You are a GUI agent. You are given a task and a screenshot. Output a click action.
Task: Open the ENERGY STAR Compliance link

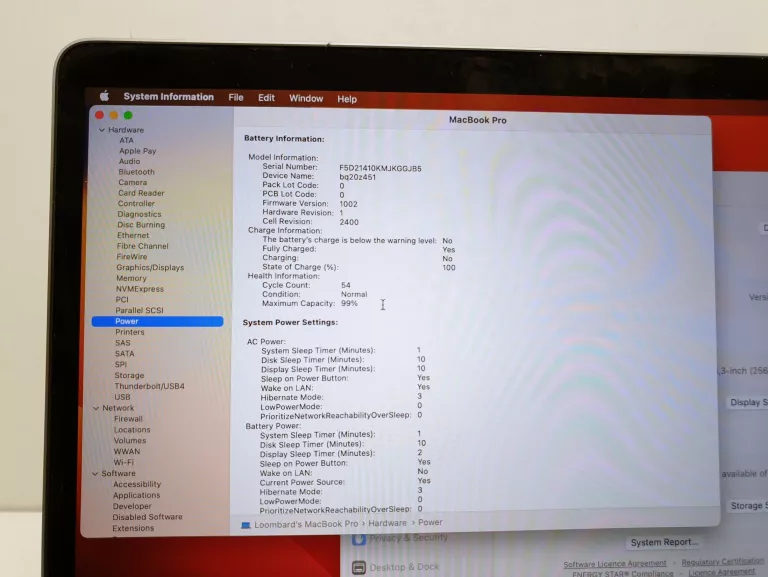[x=623, y=574]
